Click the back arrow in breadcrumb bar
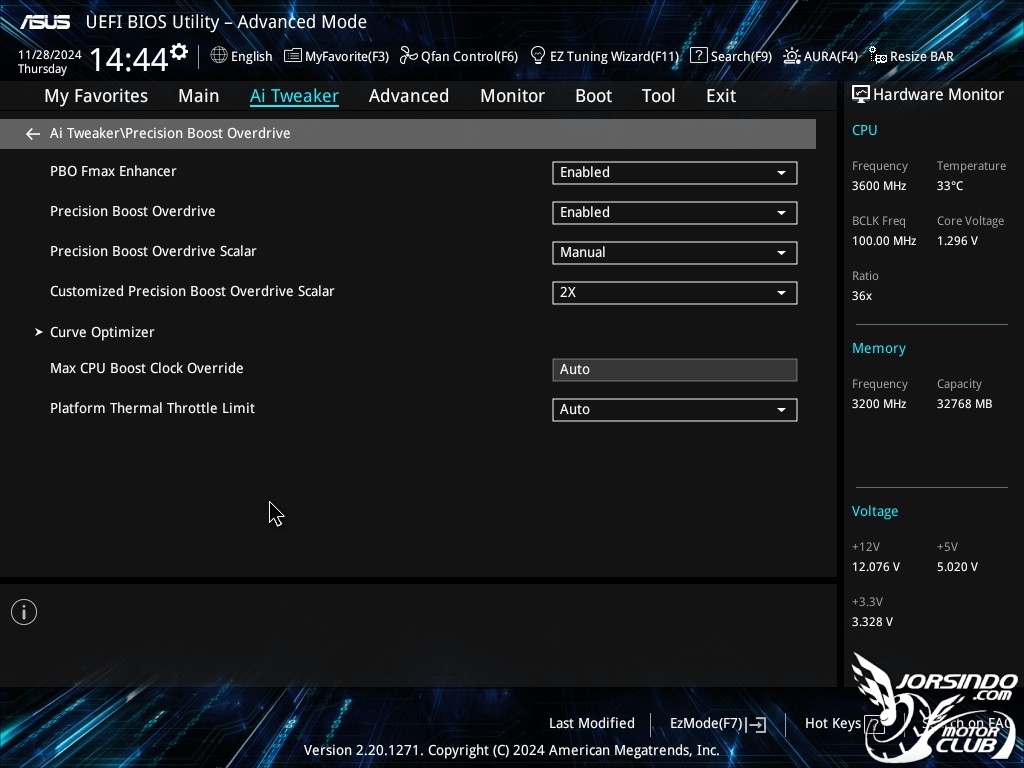Screen dimensions: 1024x768 point(33,134)
